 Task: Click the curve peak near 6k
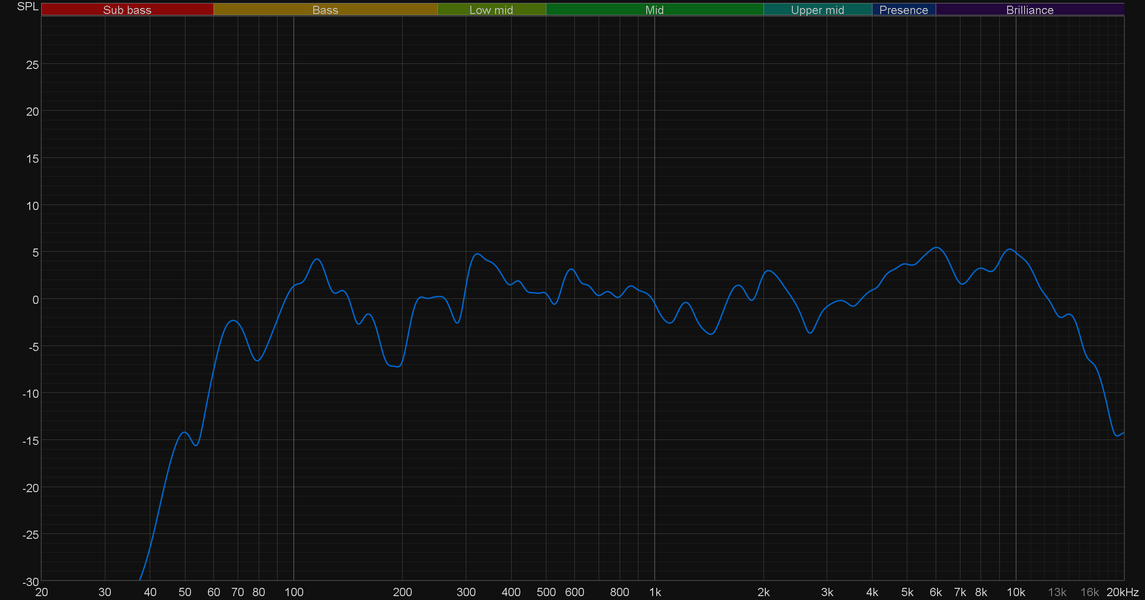pyautogui.click(x=938, y=247)
